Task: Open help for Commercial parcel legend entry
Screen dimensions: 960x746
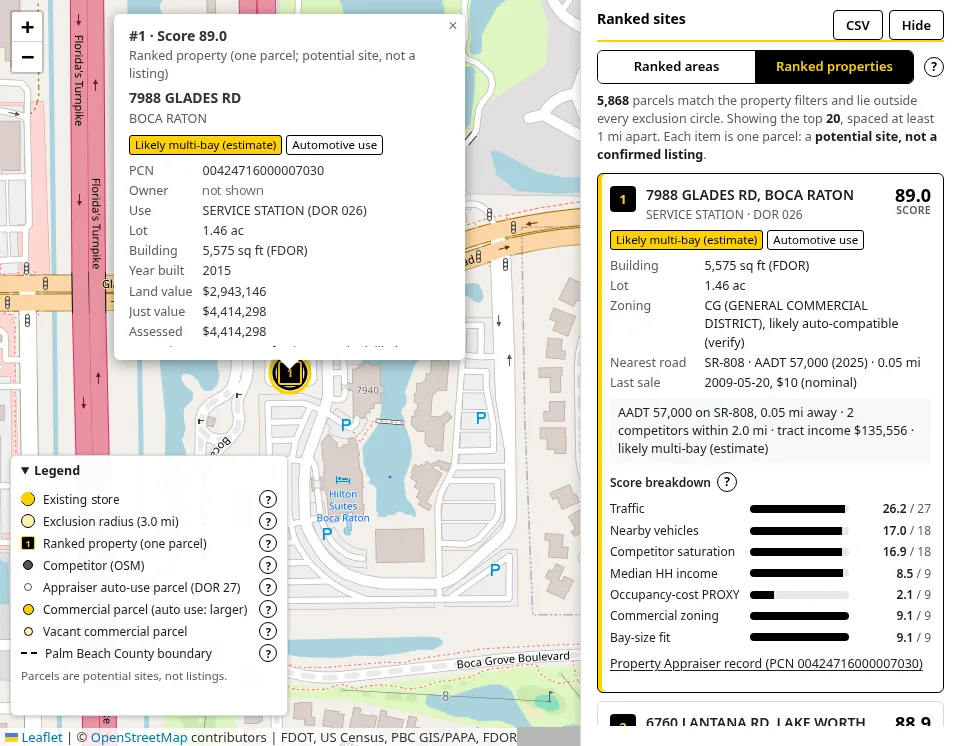Action: [x=268, y=609]
